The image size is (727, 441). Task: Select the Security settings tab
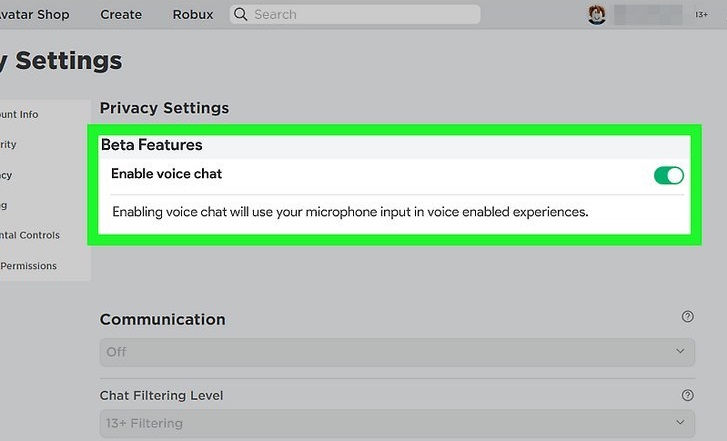coord(8,145)
